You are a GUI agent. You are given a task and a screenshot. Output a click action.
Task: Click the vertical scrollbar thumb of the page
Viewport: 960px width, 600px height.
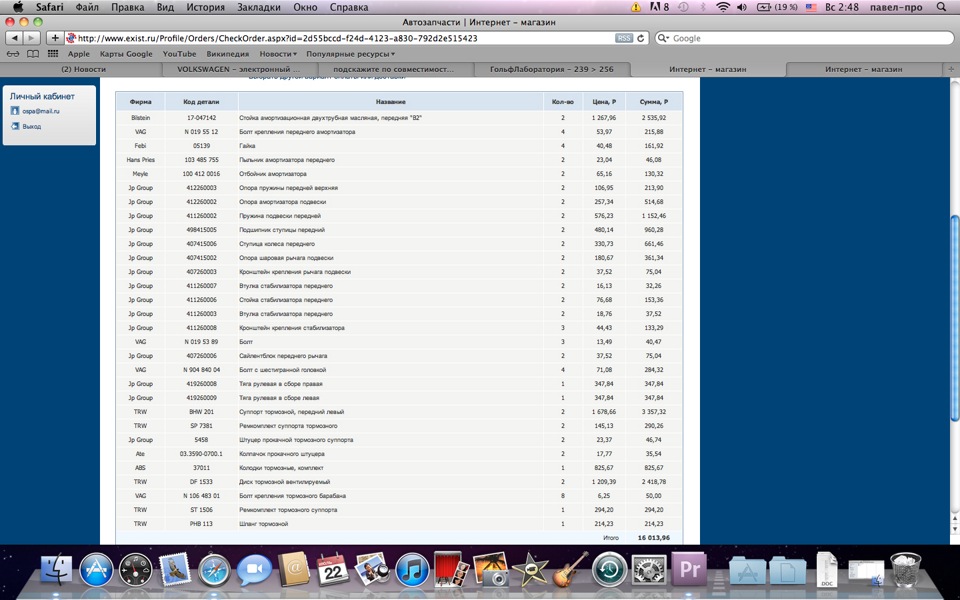pyautogui.click(x=954, y=318)
